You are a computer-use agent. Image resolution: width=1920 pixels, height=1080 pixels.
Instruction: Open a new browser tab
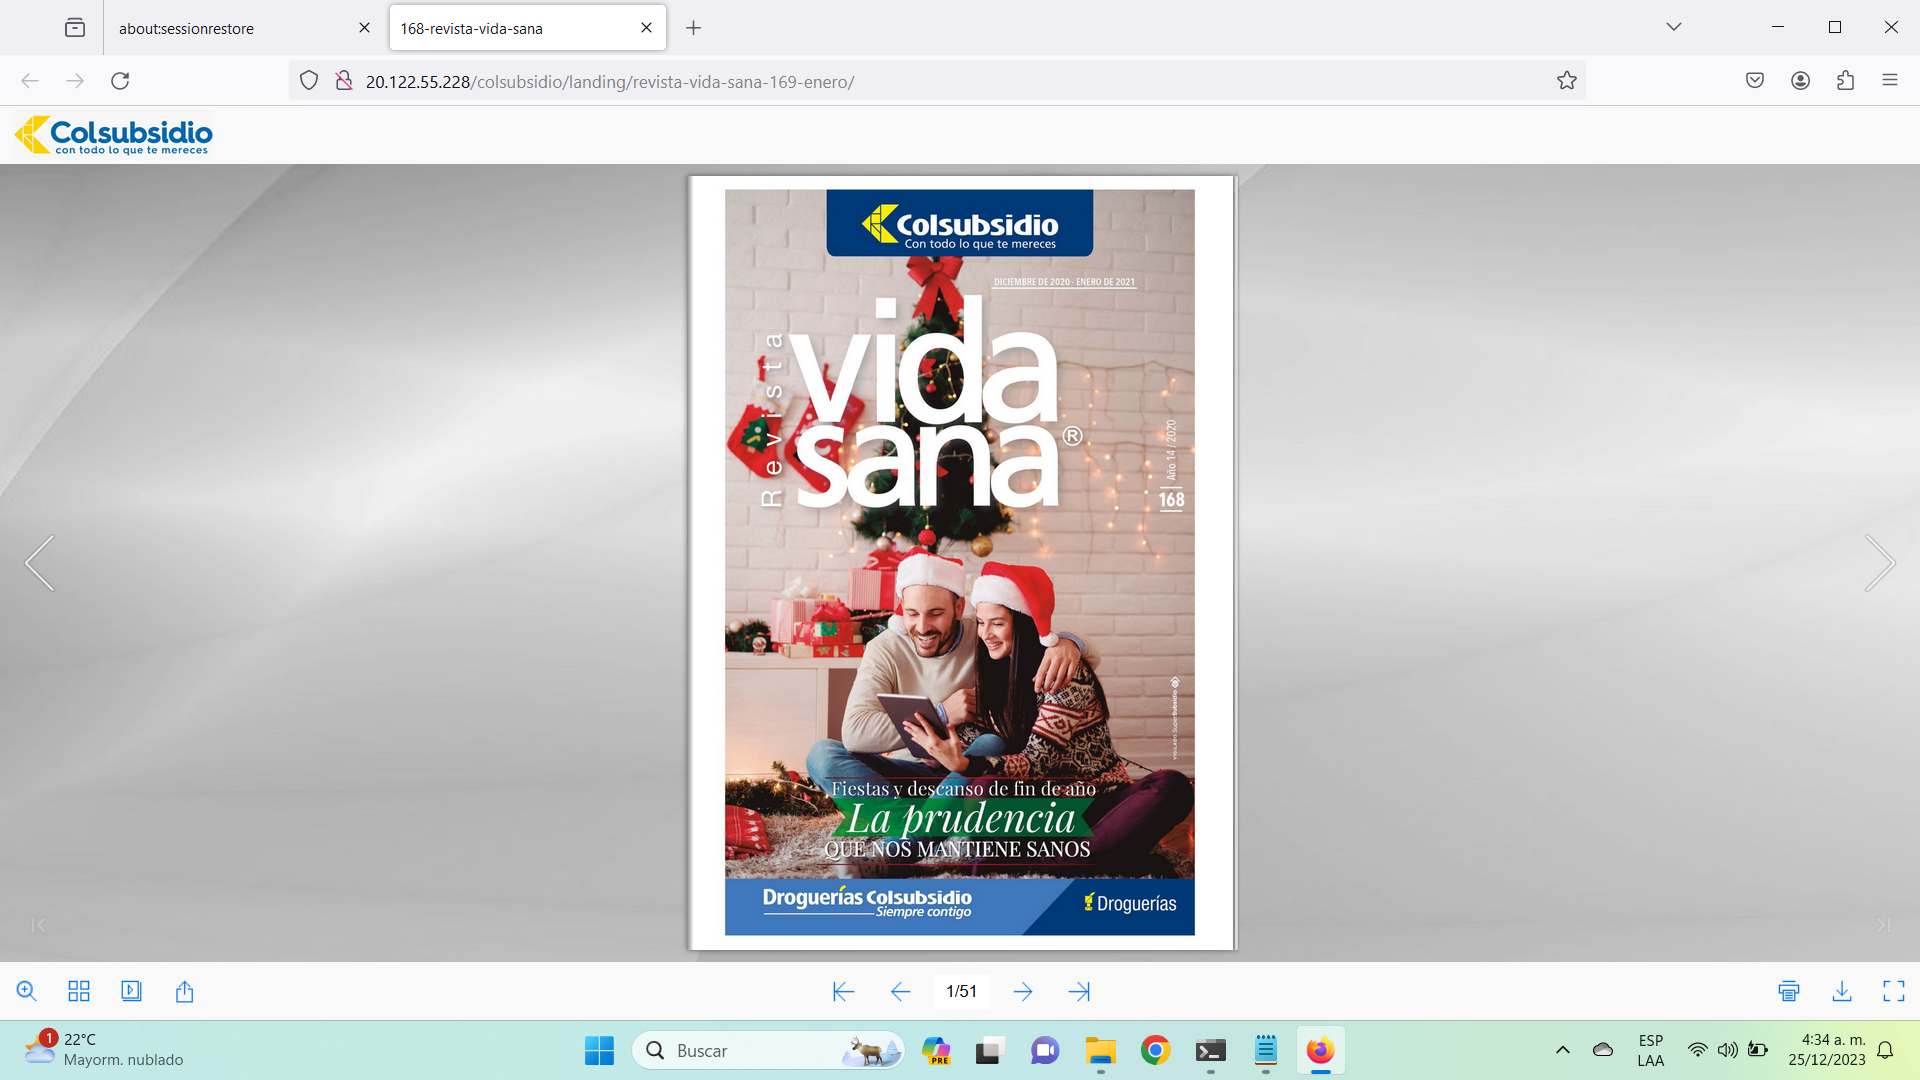click(693, 28)
